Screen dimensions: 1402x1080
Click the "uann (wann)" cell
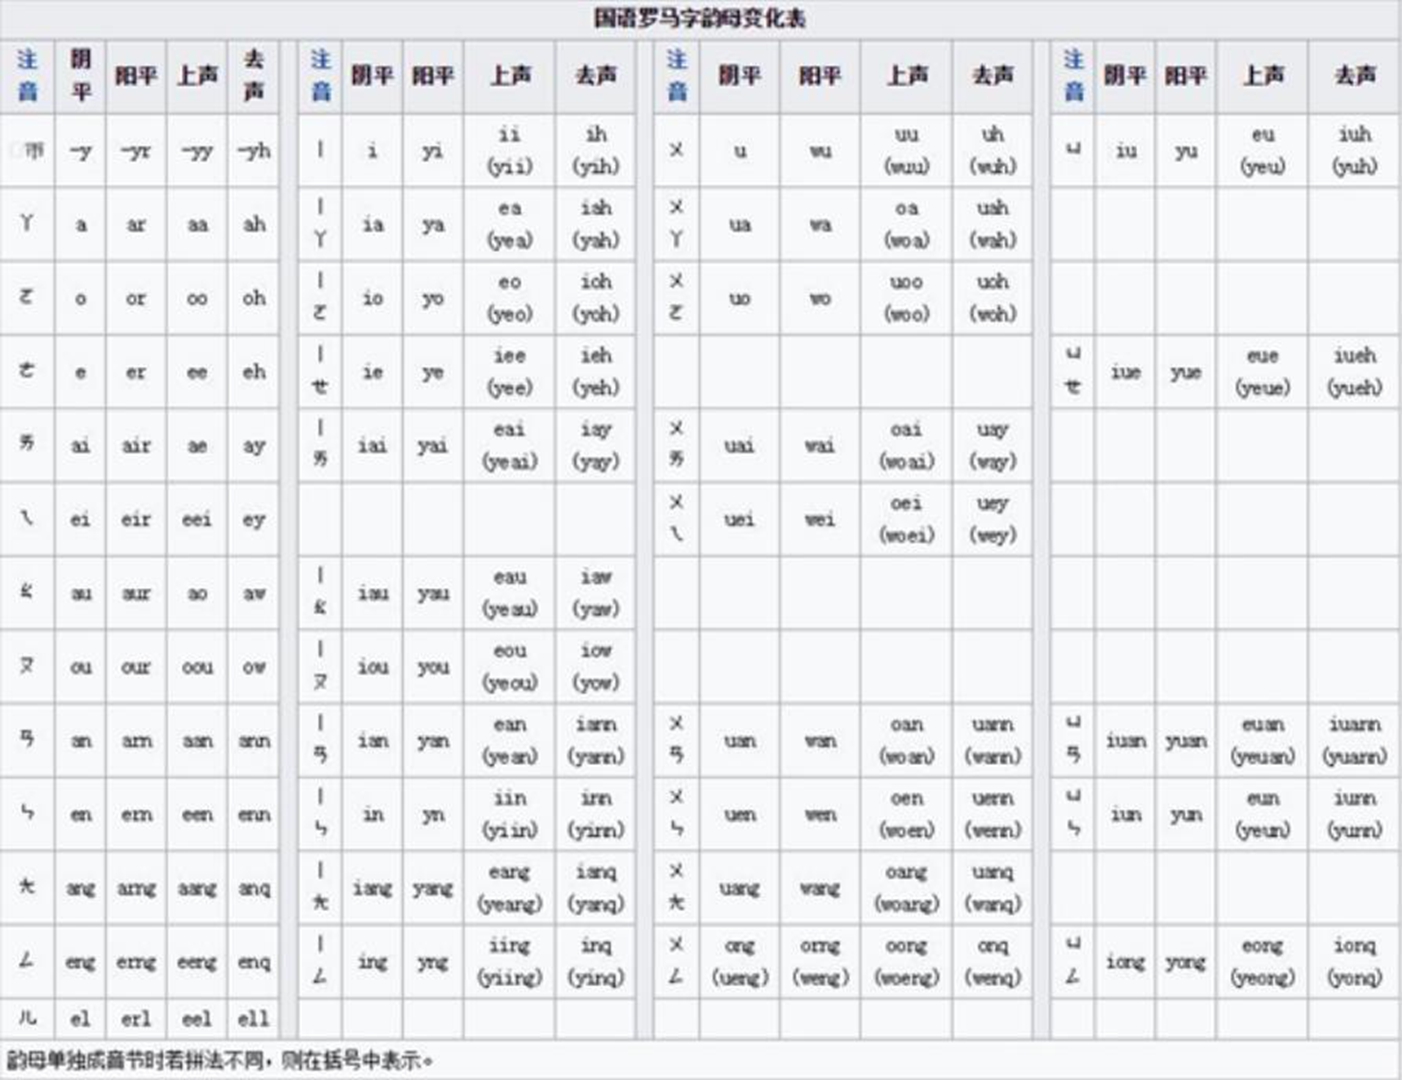tap(992, 741)
